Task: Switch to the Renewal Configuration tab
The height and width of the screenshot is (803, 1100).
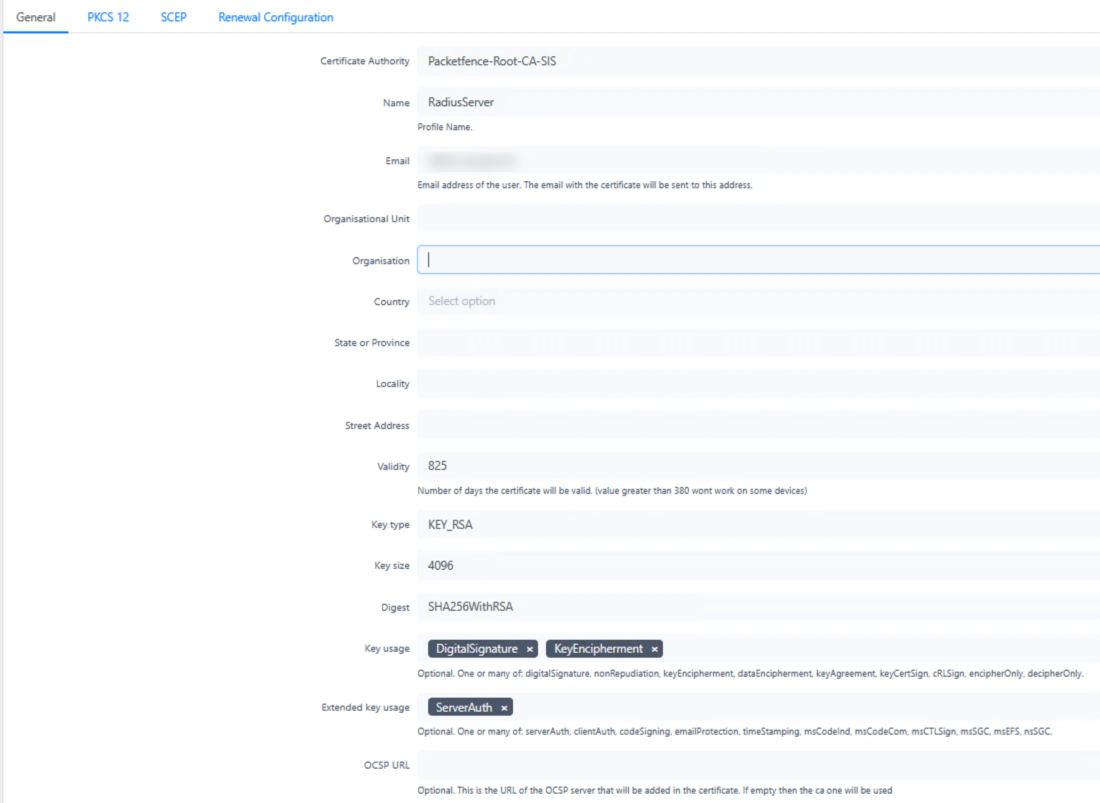Action: [275, 17]
